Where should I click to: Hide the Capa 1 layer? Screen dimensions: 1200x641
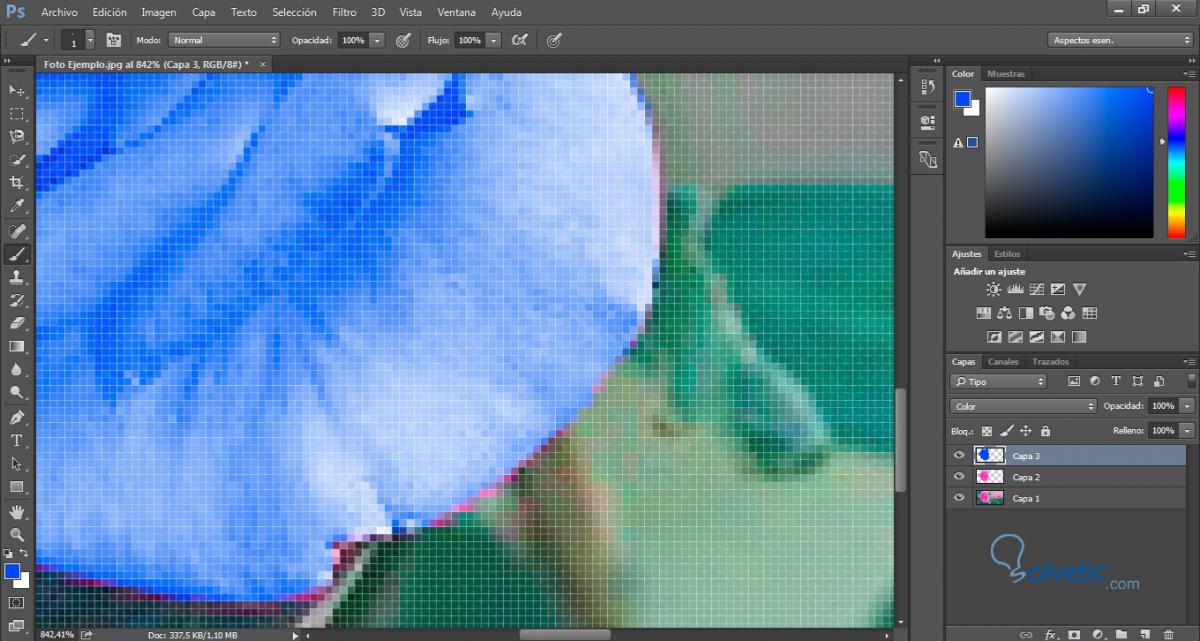(x=959, y=498)
